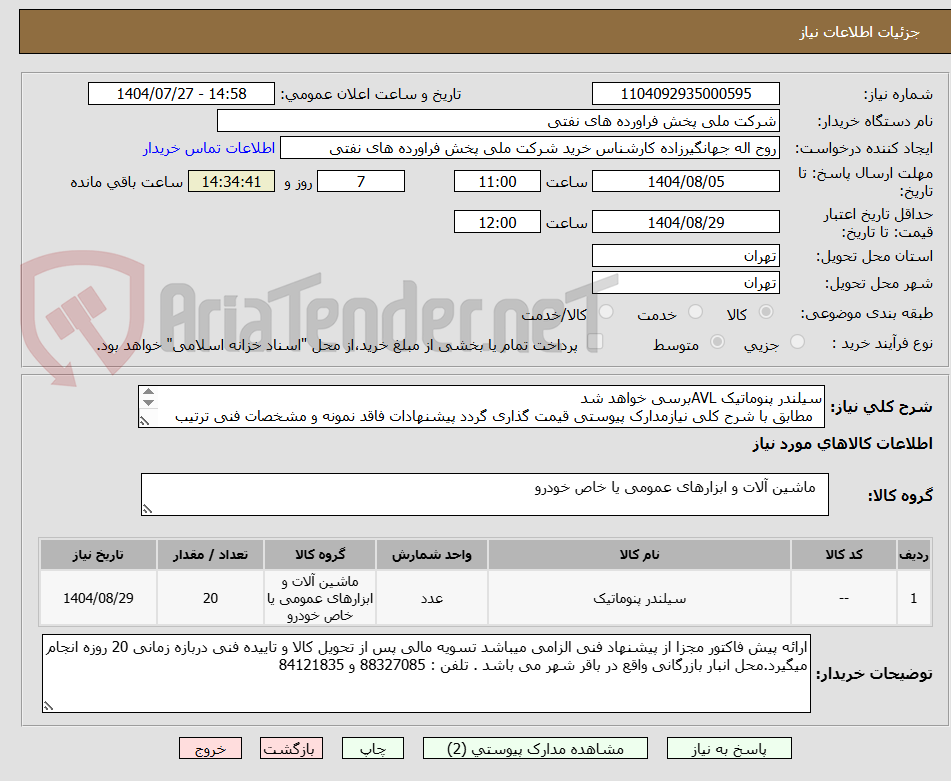Screen dimensions: 951x781
Task: Click the ایجاد کننده درخواست field
Action: tap(530, 149)
